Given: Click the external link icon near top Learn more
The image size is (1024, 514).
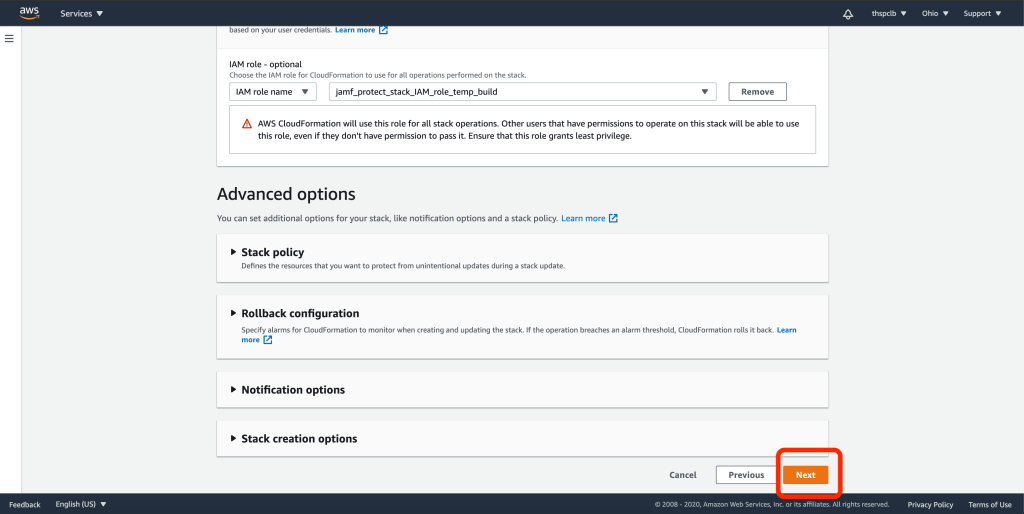Looking at the screenshot, I should click(383, 30).
